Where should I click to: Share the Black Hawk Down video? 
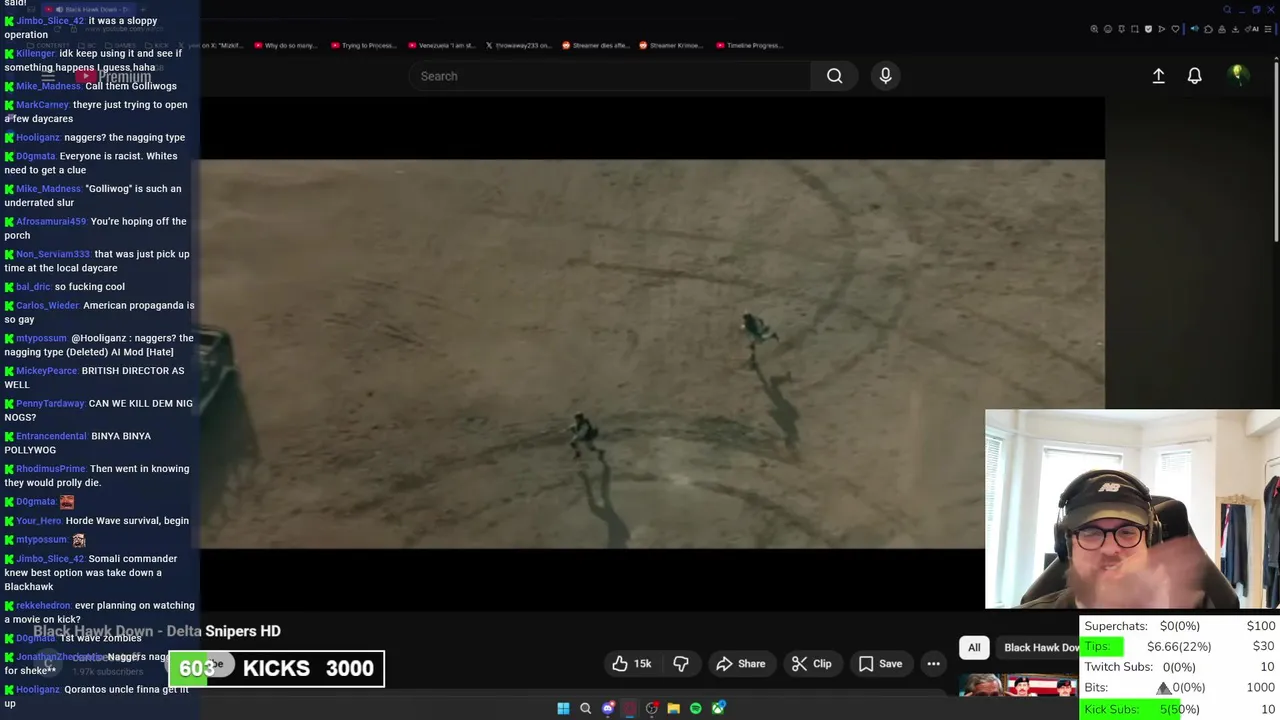pyautogui.click(x=741, y=664)
